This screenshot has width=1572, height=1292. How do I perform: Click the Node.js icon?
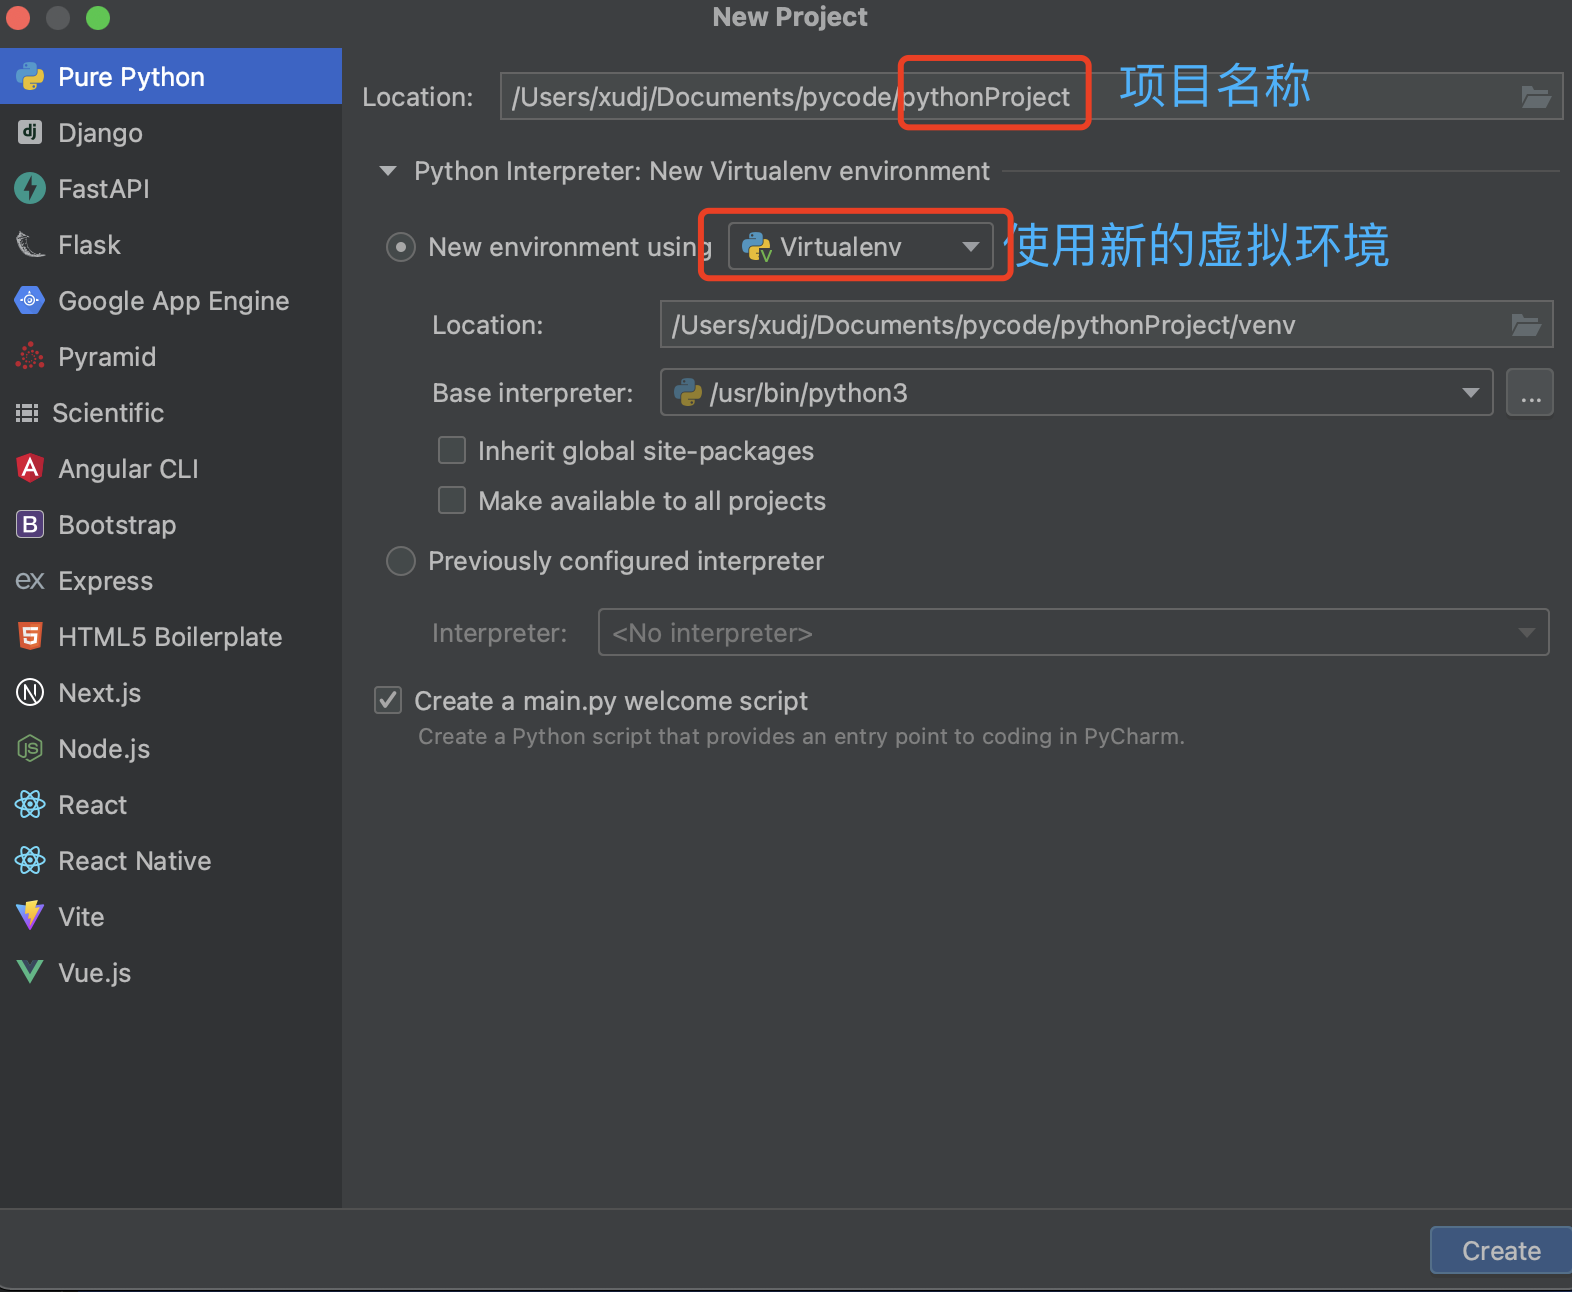30,748
